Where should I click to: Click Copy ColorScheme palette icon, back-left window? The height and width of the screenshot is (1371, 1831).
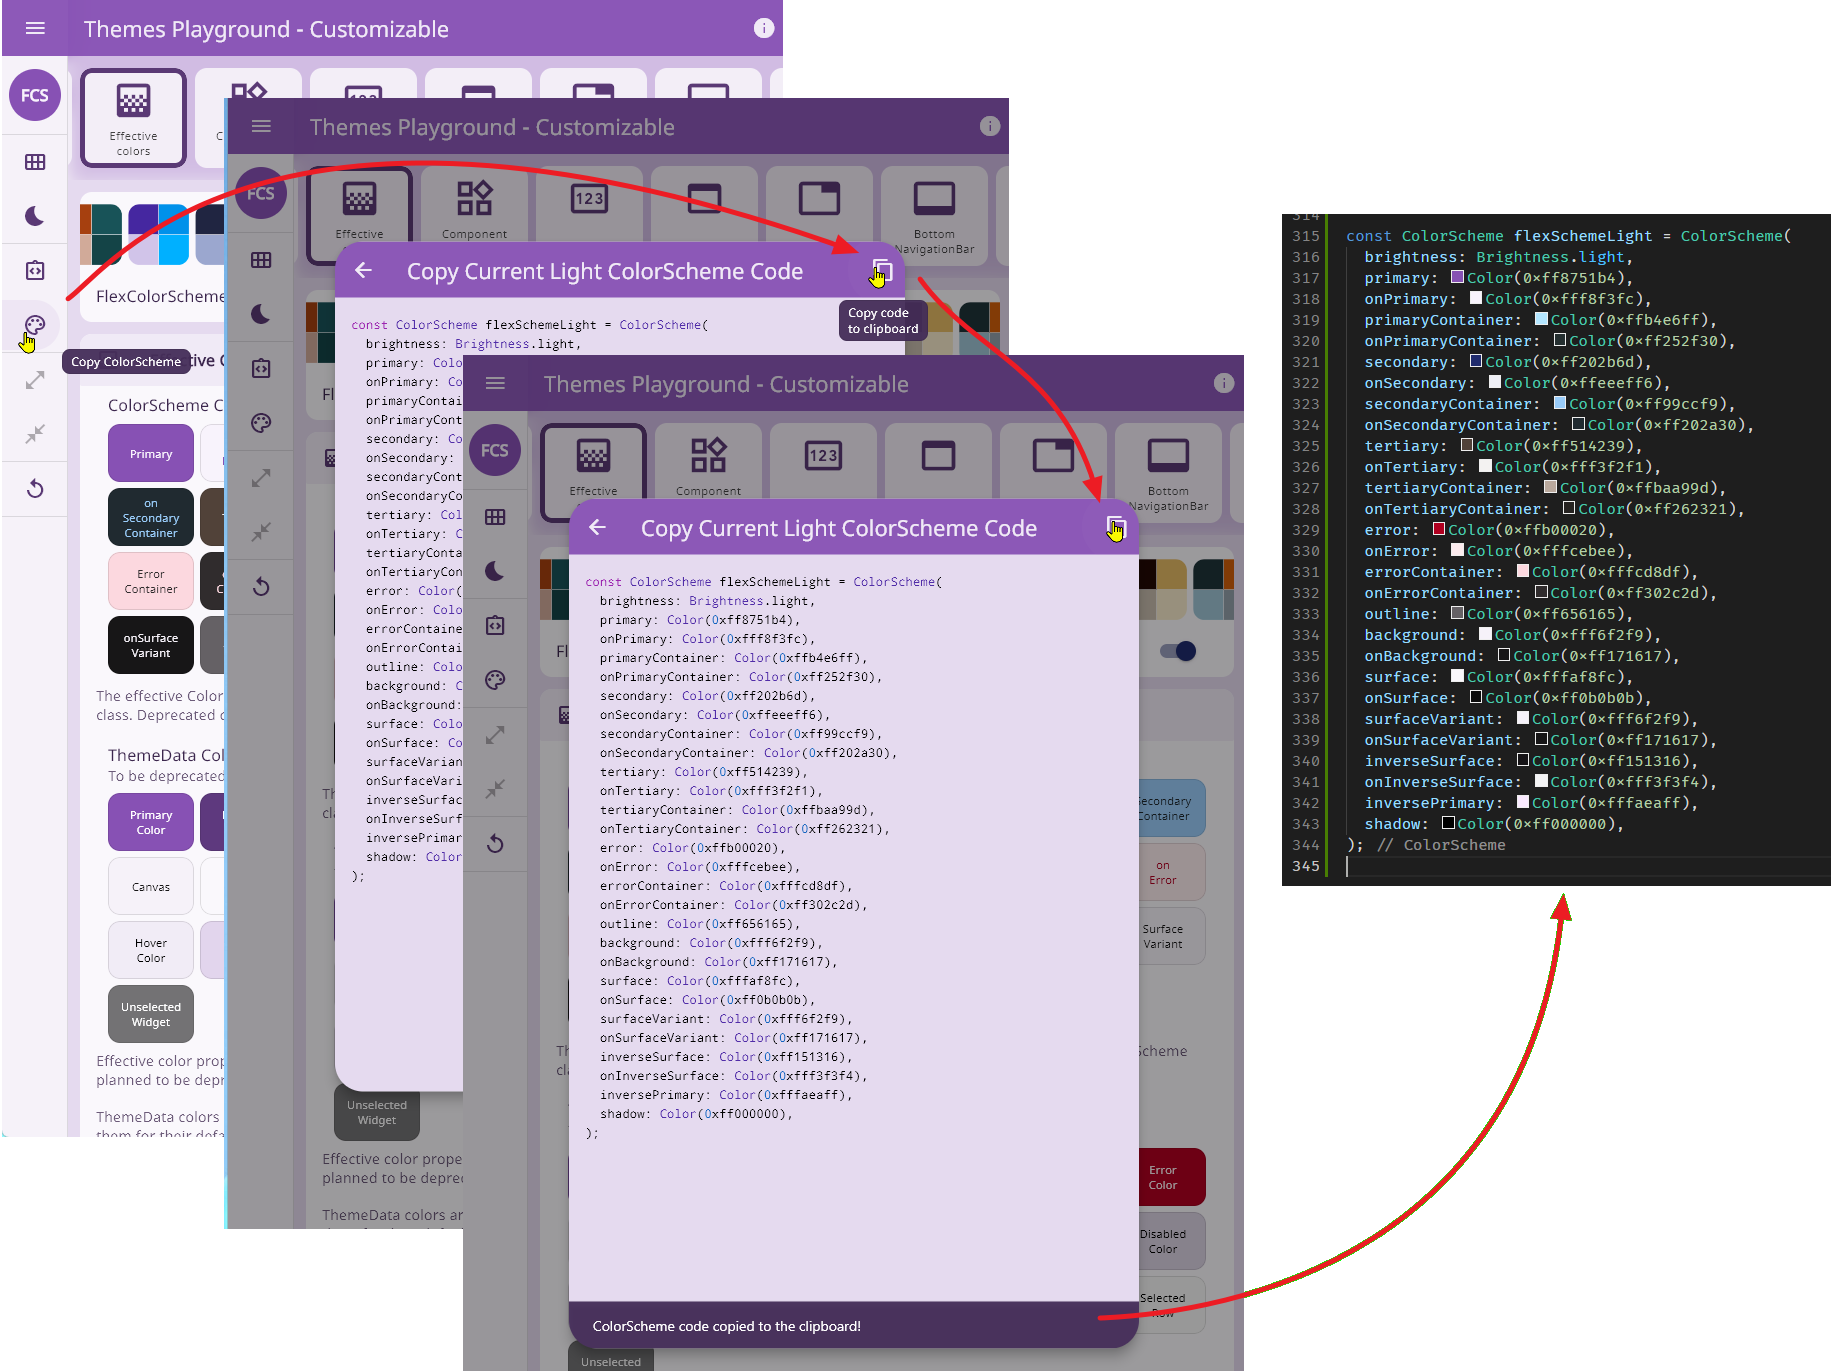[x=35, y=325]
